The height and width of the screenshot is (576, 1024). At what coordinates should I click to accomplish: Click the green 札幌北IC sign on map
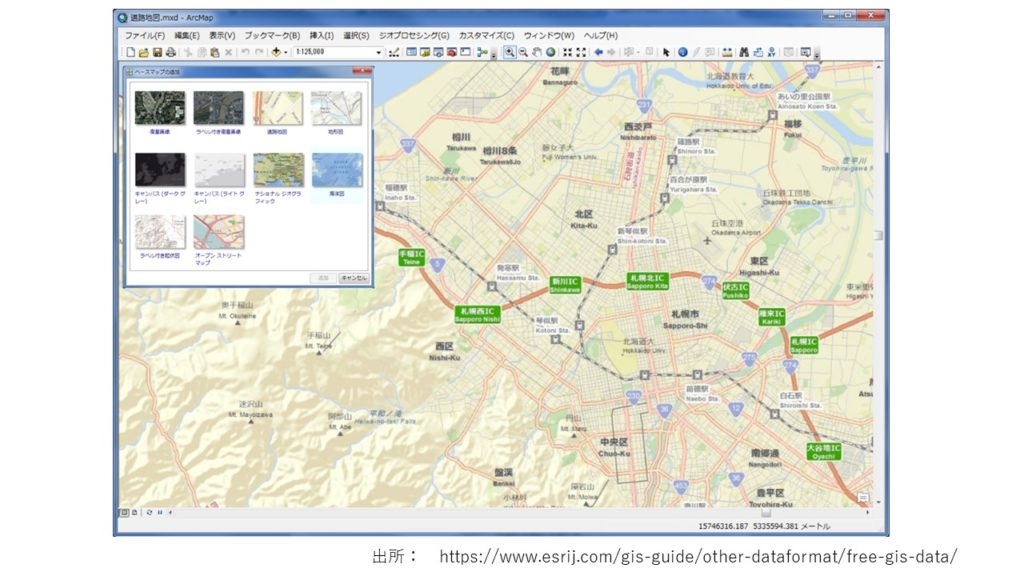pyautogui.click(x=647, y=281)
